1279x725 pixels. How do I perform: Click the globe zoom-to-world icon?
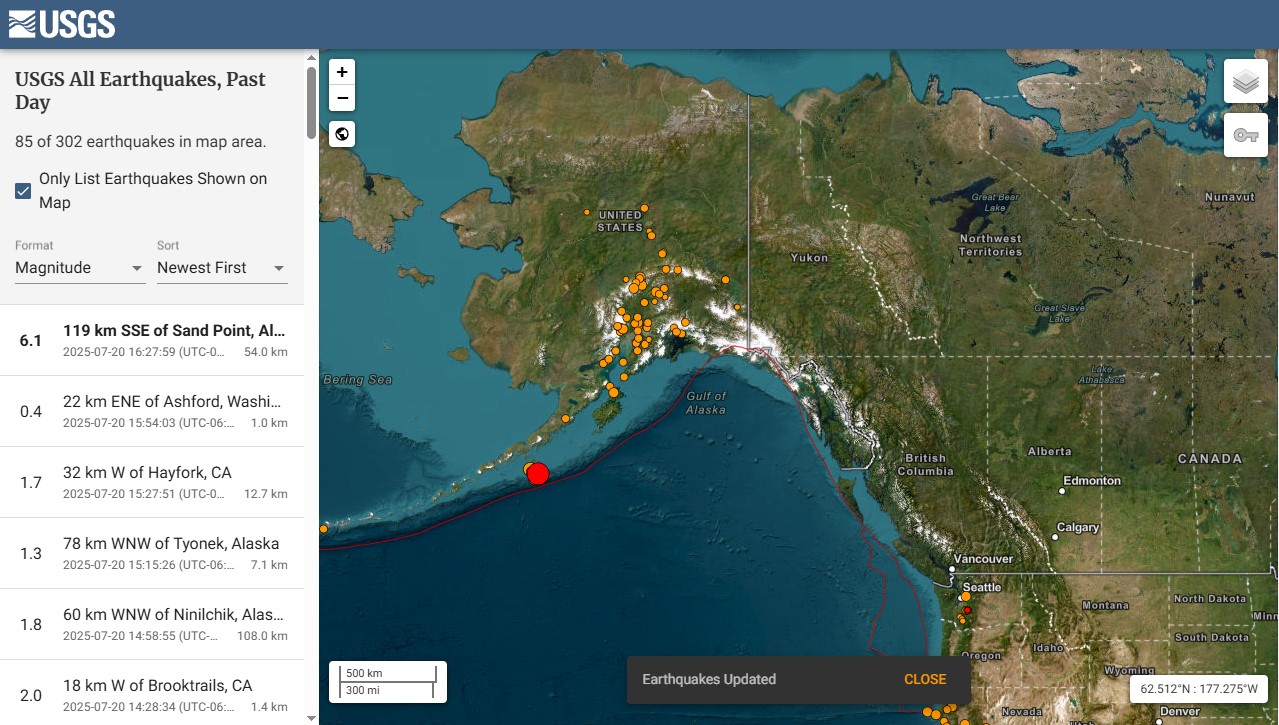coord(342,134)
